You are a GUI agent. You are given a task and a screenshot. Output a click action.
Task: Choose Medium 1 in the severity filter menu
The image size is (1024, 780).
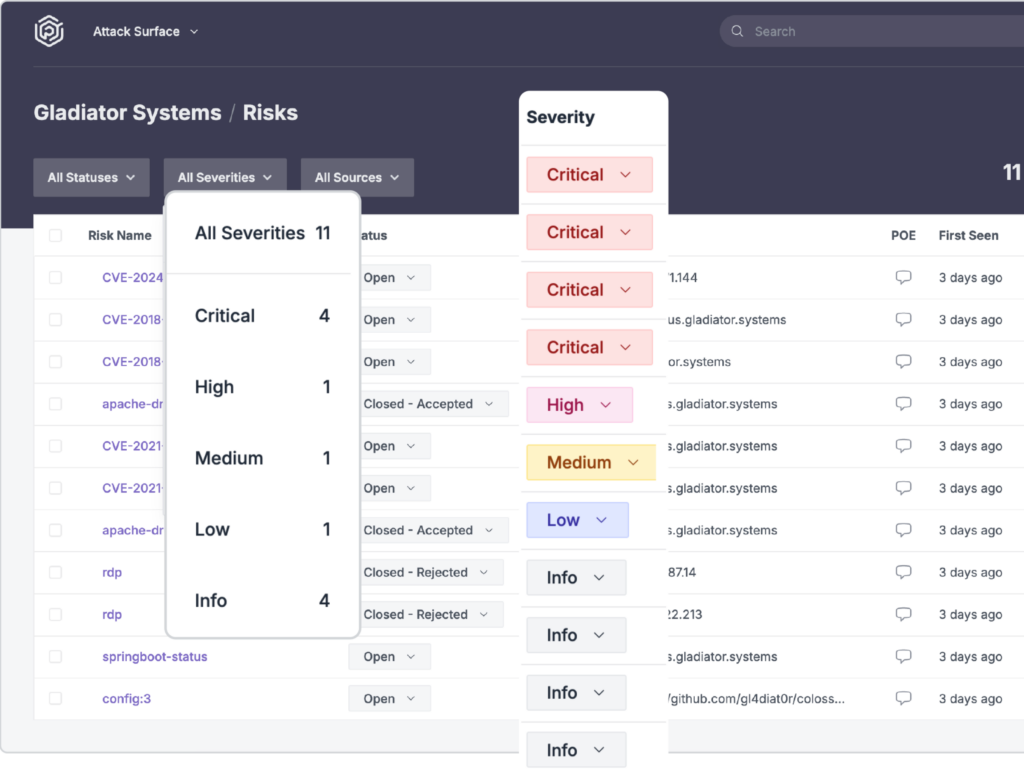pyautogui.click(x=263, y=458)
